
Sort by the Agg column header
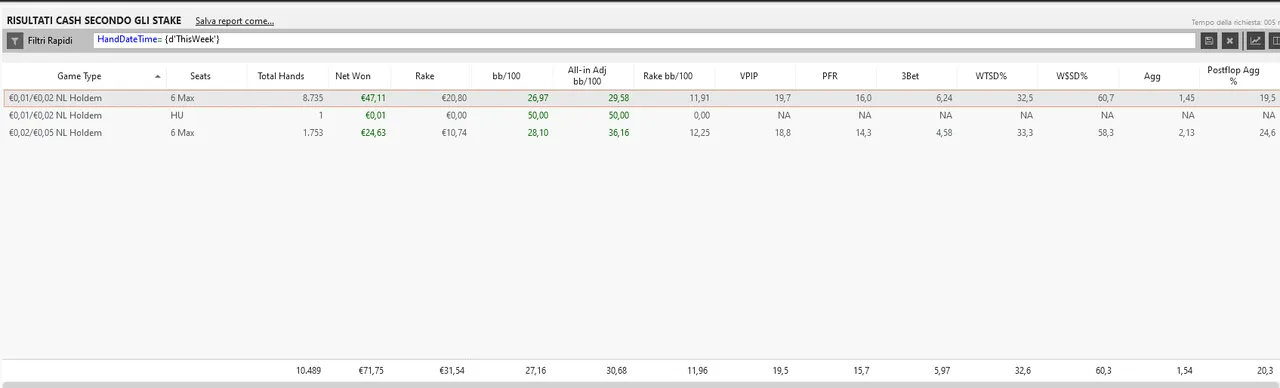tap(1153, 76)
